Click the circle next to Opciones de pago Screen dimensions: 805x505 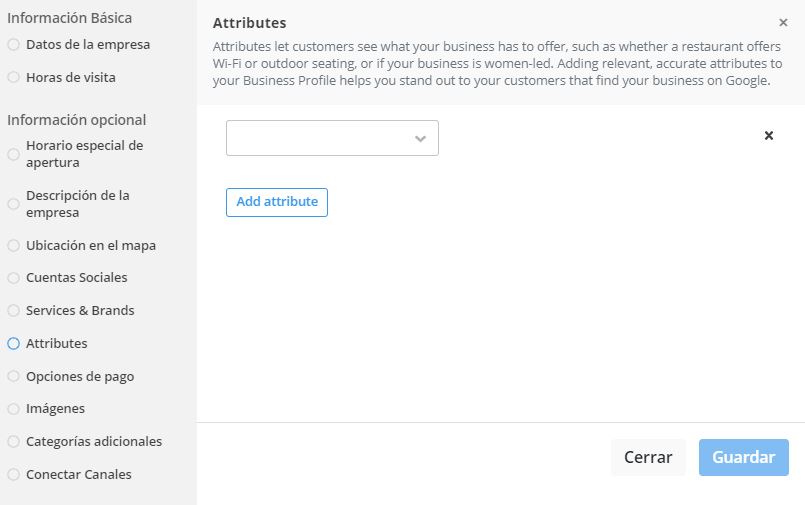click(13, 376)
